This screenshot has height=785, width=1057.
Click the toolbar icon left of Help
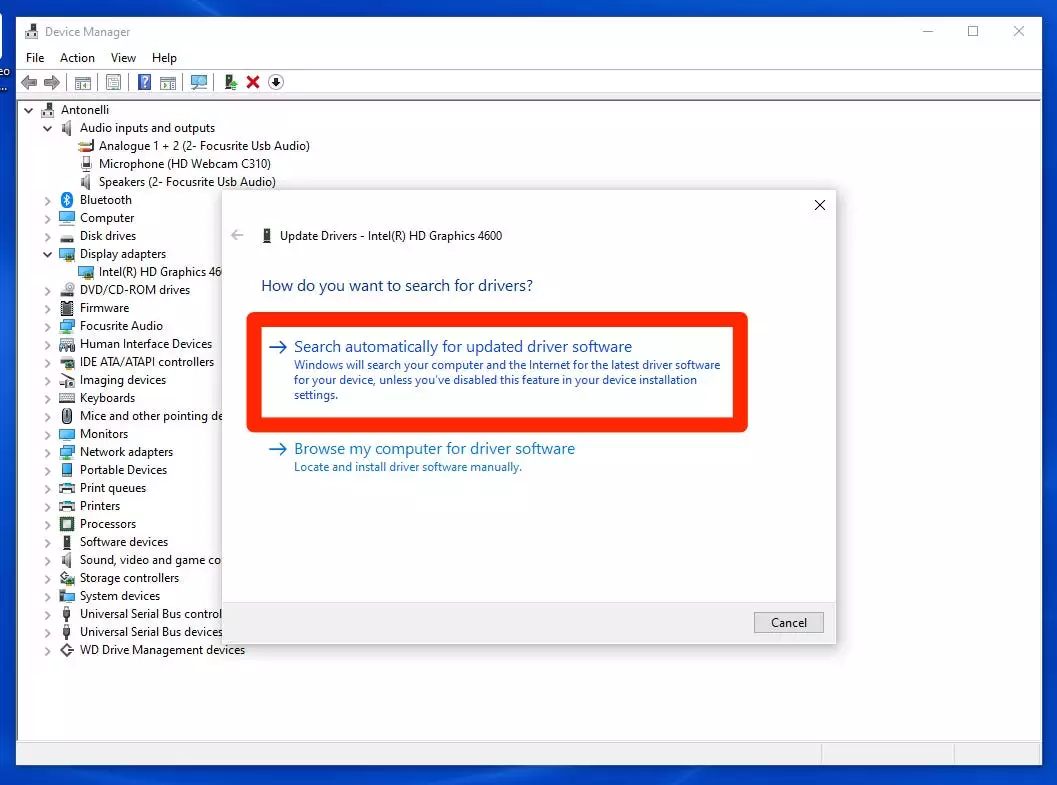114,82
